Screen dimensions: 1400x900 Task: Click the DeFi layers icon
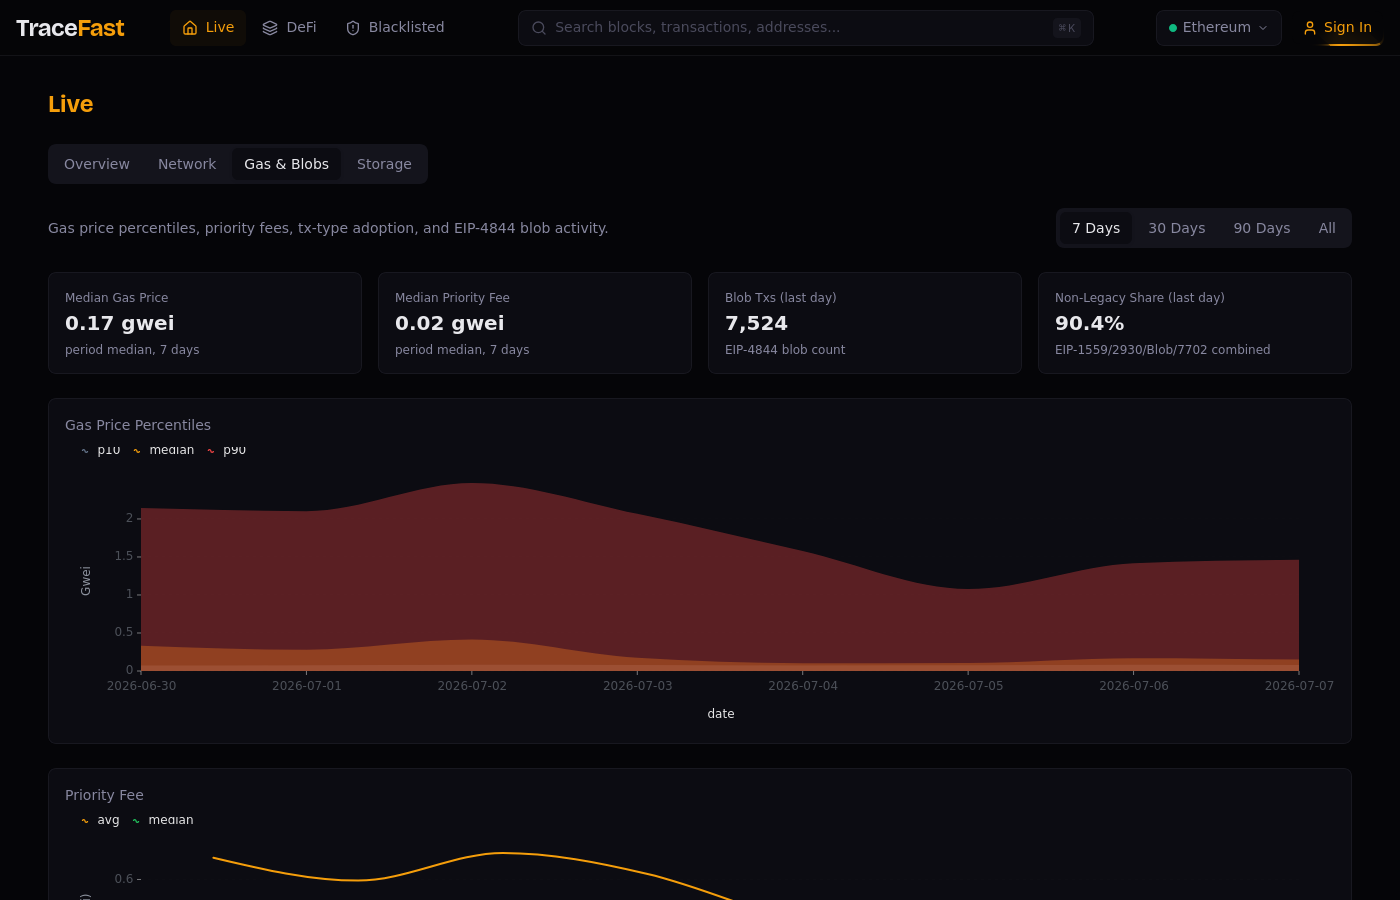point(270,28)
